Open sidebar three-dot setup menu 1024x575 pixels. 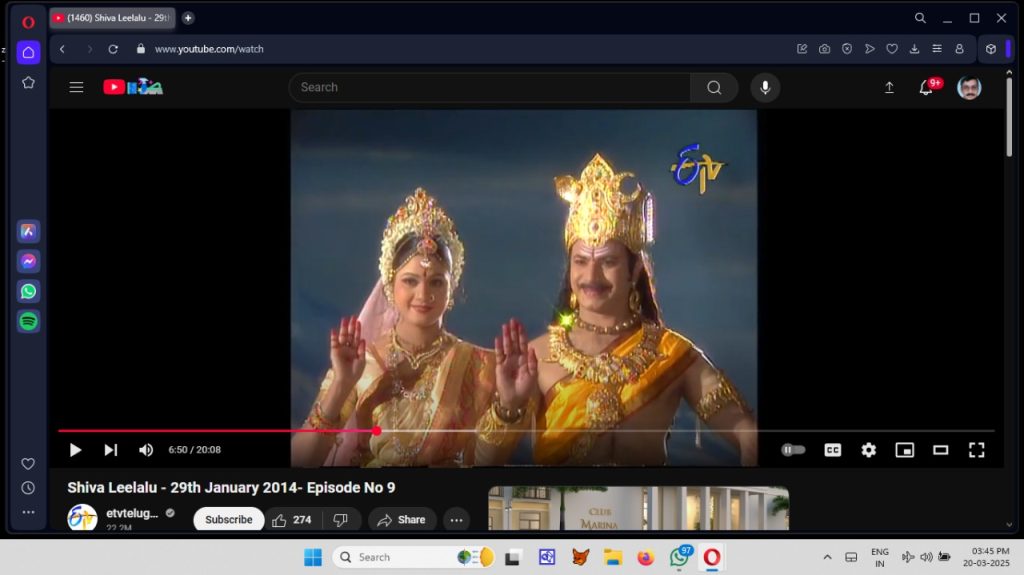pos(28,512)
